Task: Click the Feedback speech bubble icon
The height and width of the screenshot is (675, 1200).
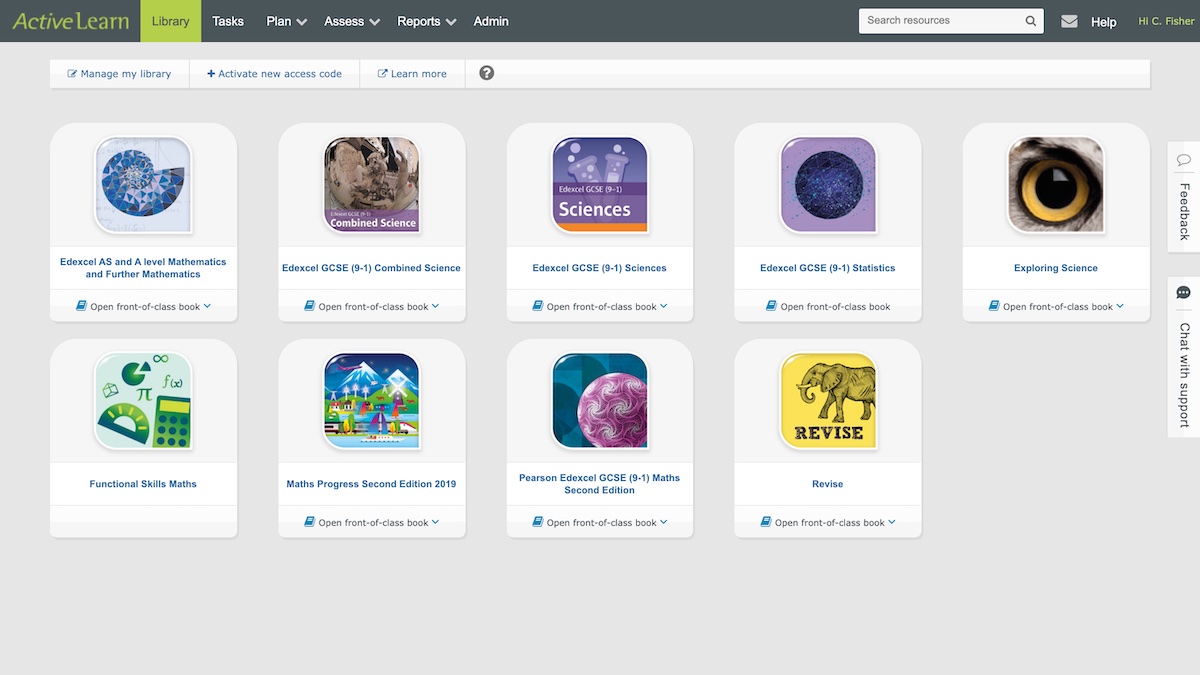Action: click(1184, 160)
